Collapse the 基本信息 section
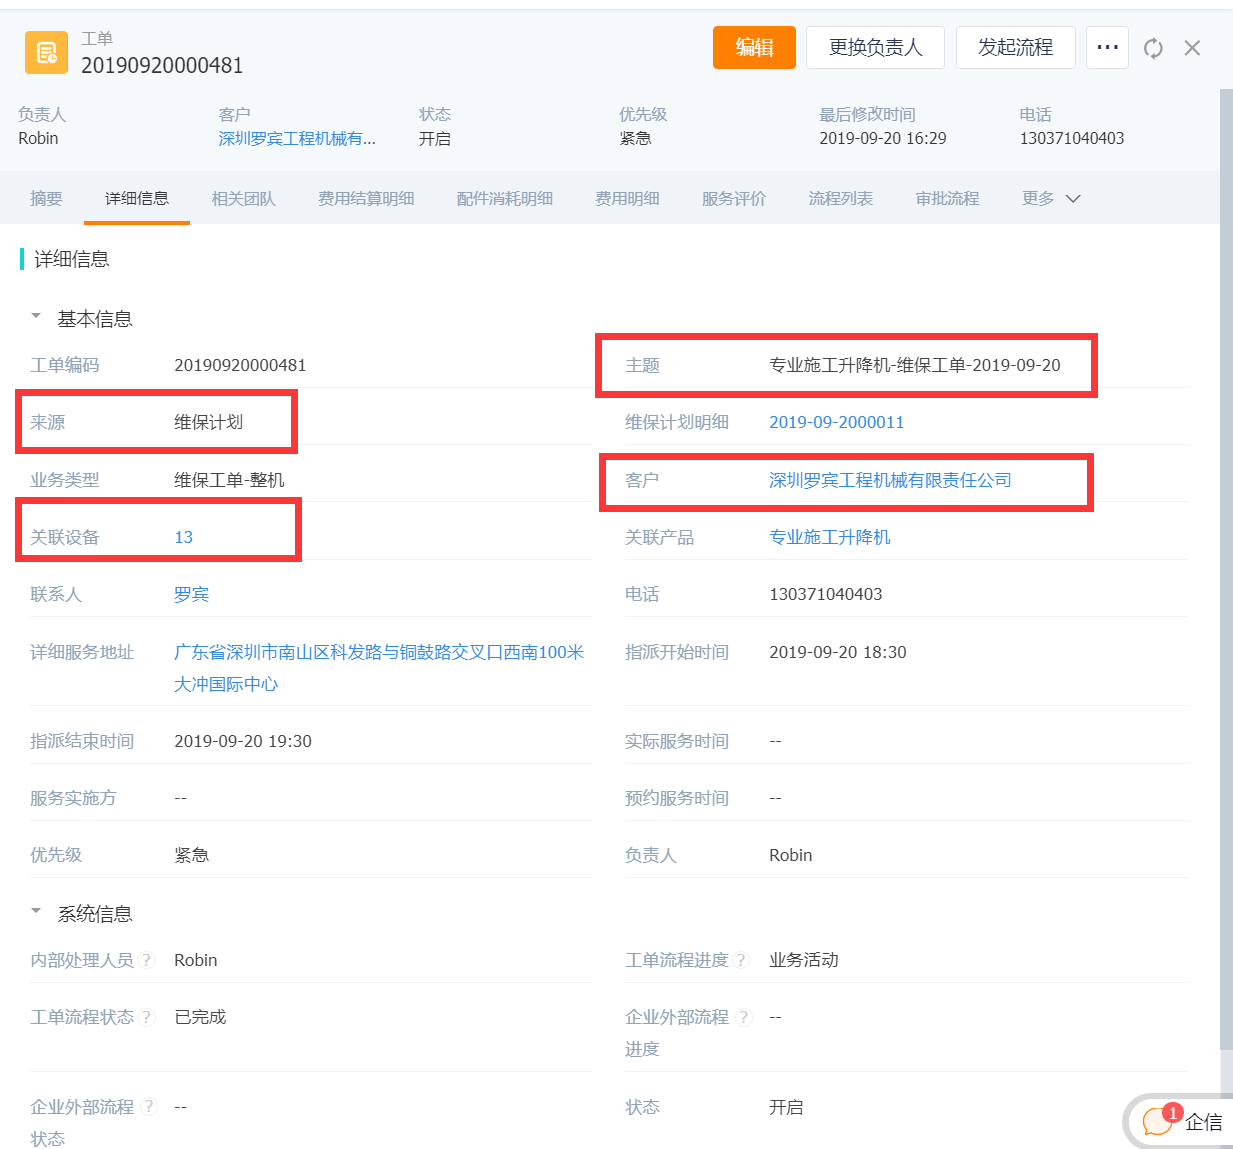Image resolution: width=1233 pixels, height=1149 pixels. [37, 317]
